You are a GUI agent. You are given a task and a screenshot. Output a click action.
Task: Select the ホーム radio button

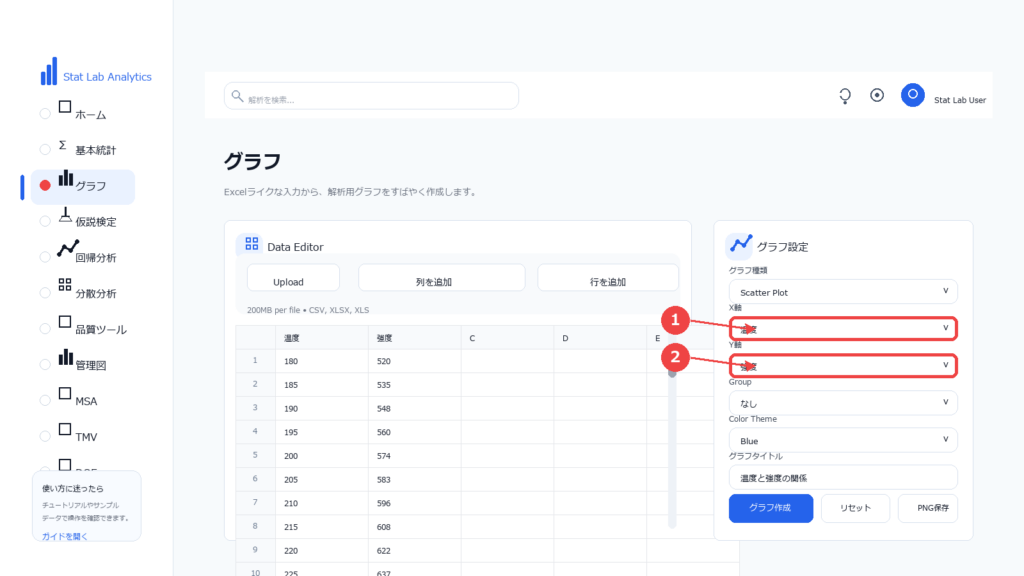pyautogui.click(x=45, y=114)
